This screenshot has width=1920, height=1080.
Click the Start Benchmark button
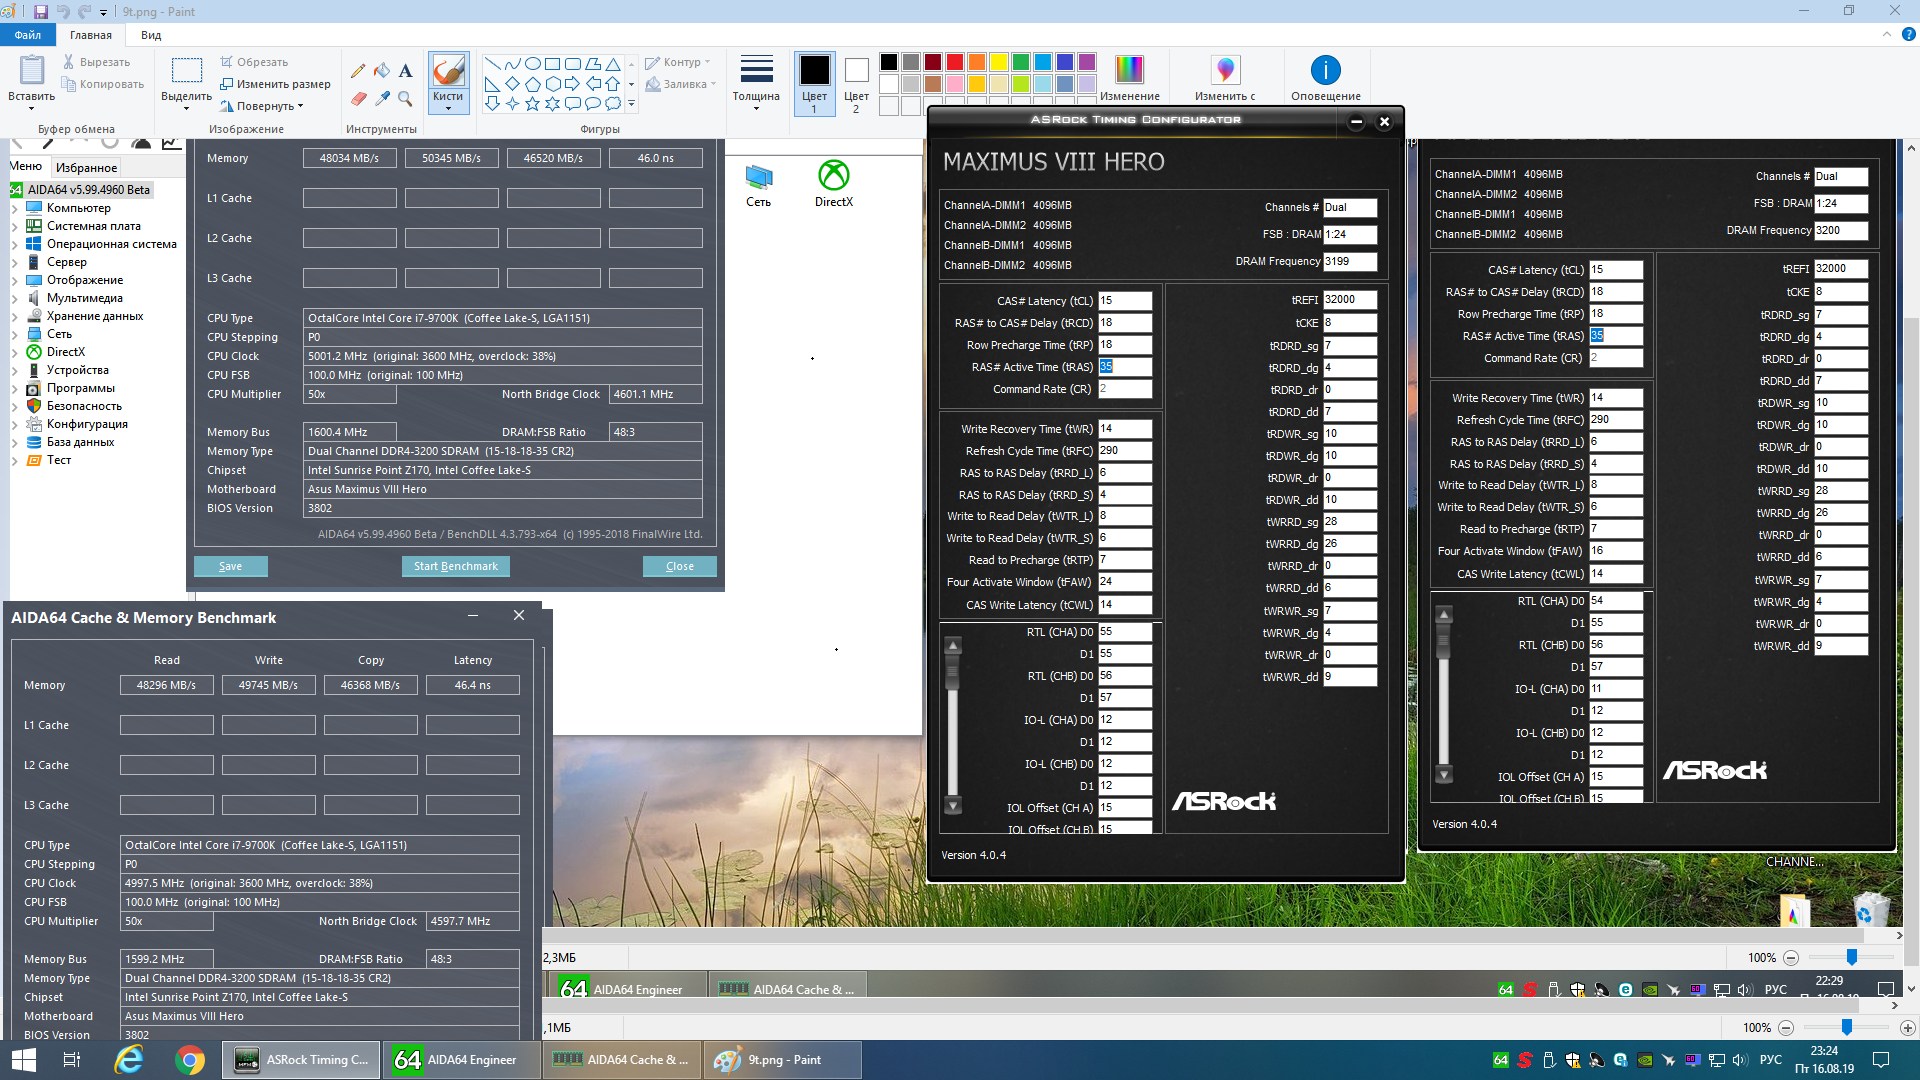click(x=455, y=566)
